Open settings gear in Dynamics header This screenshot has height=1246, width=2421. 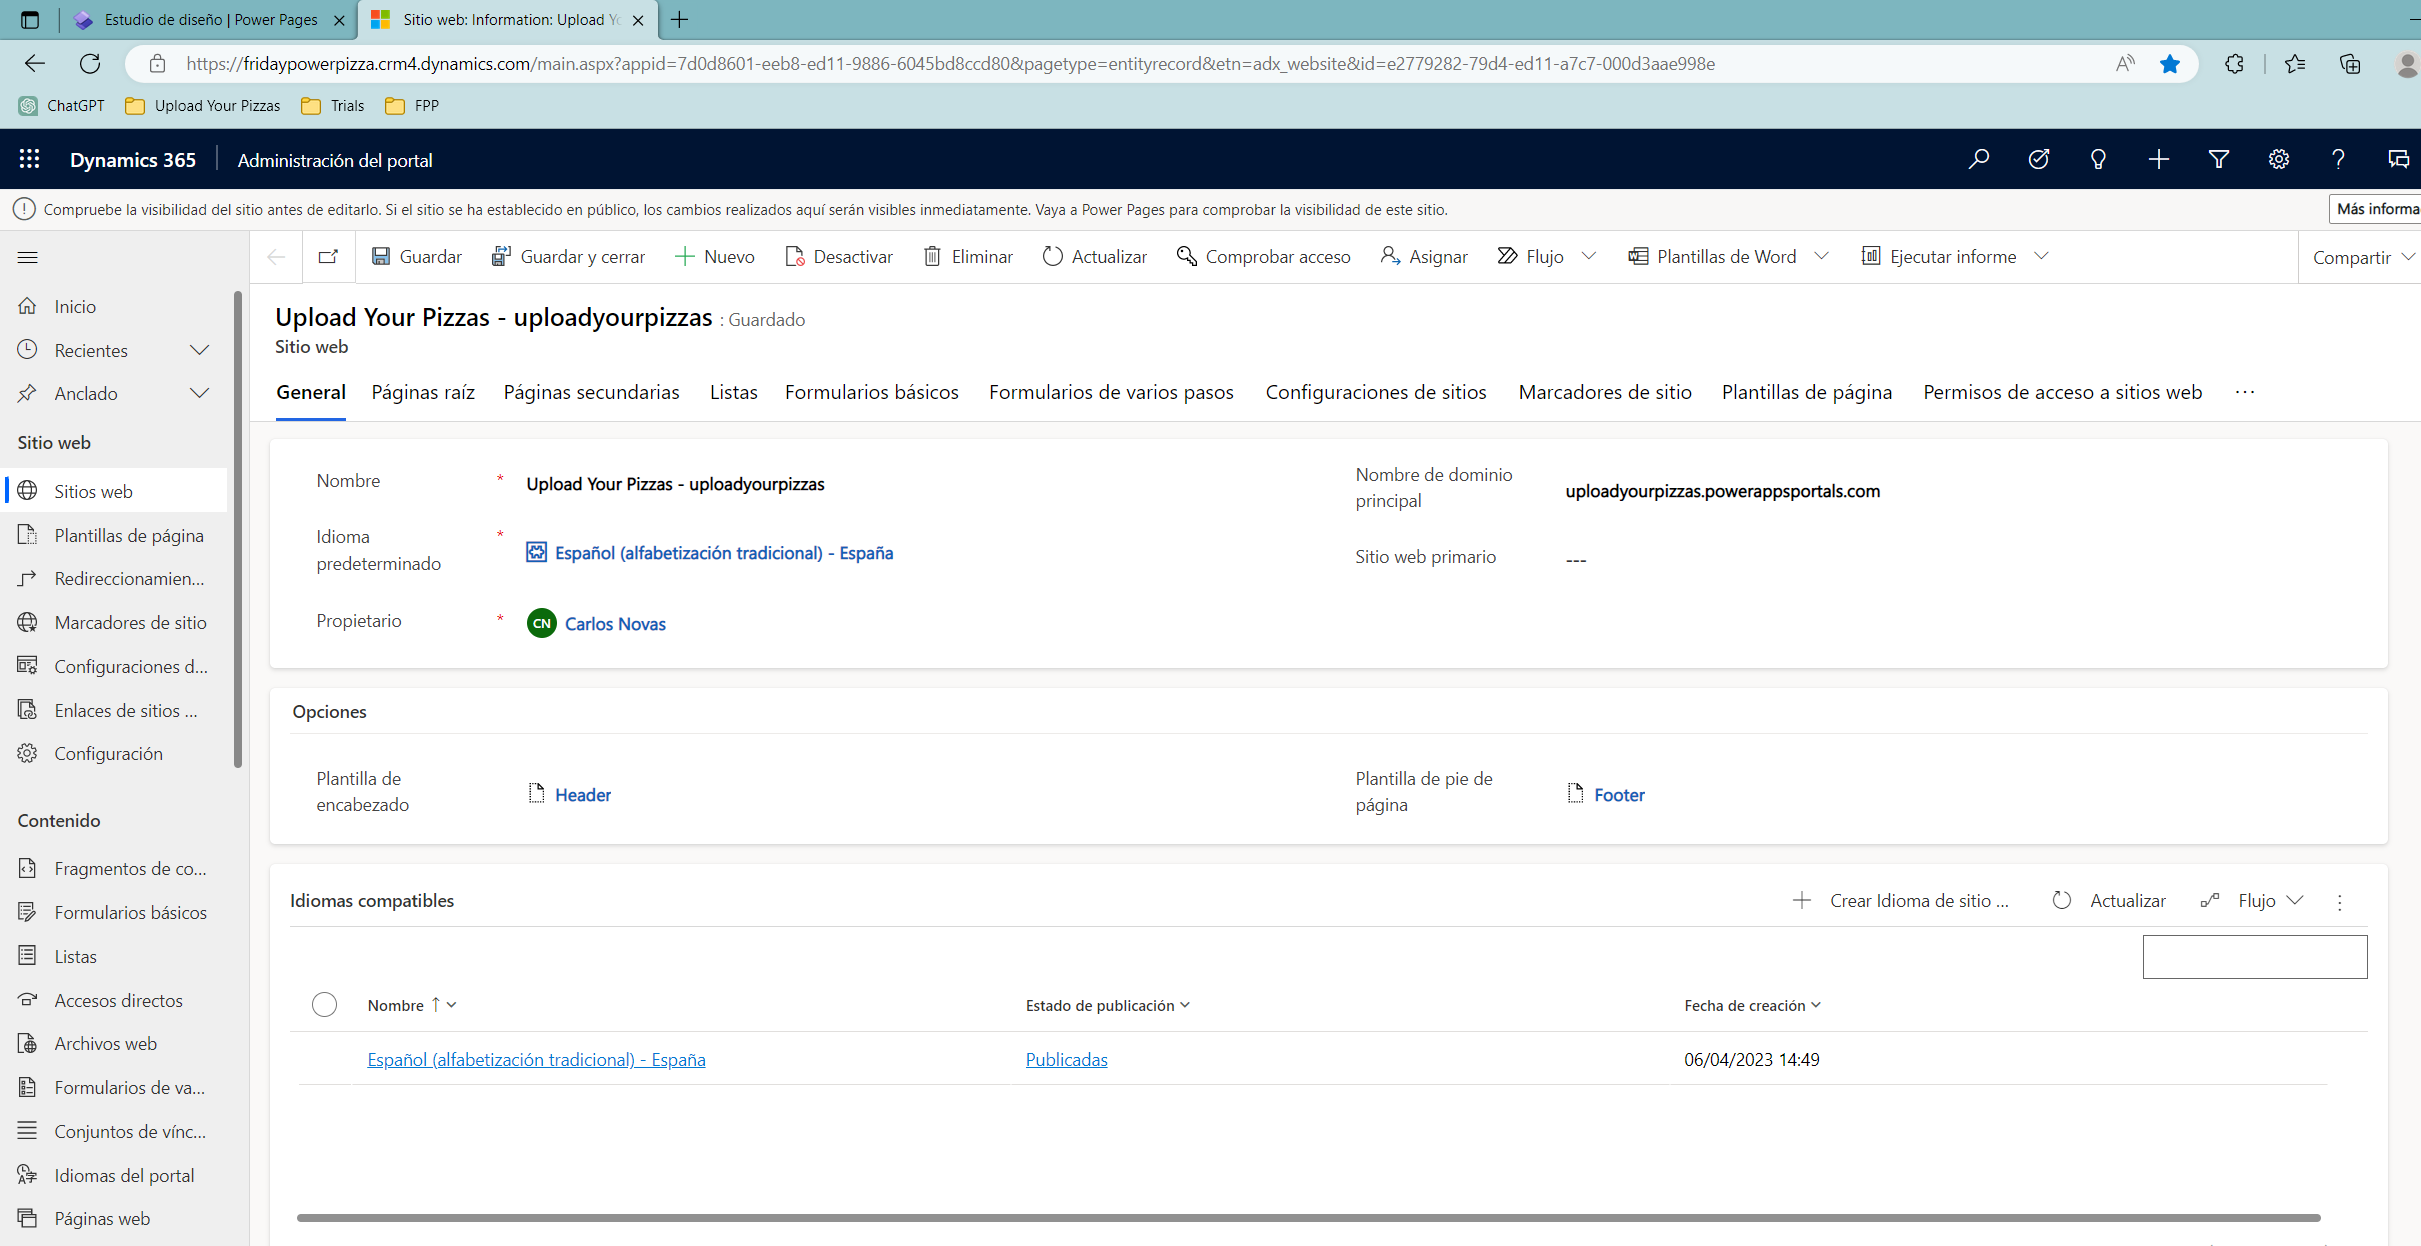point(2278,159)
